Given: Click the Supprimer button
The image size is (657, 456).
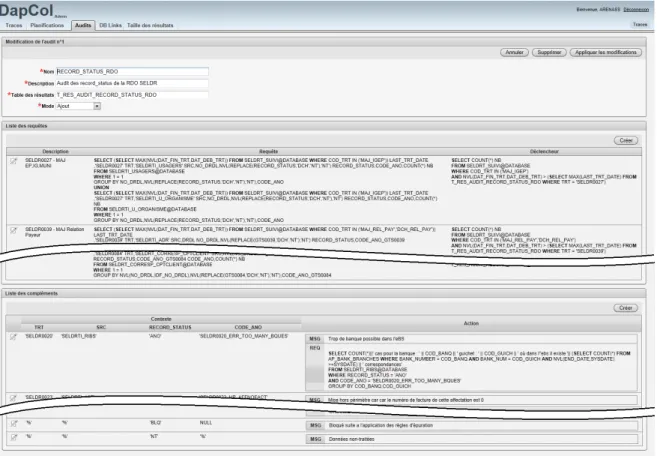Looking at the screenshot, I should (549, 52).
